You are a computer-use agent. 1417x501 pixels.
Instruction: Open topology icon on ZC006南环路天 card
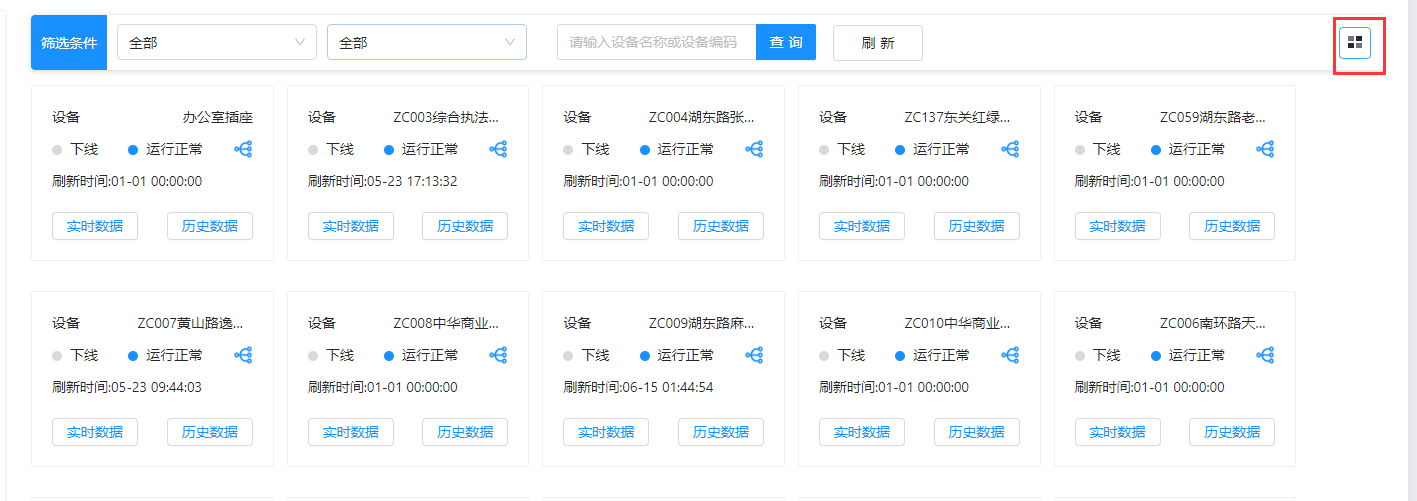tap(1266, 355)
